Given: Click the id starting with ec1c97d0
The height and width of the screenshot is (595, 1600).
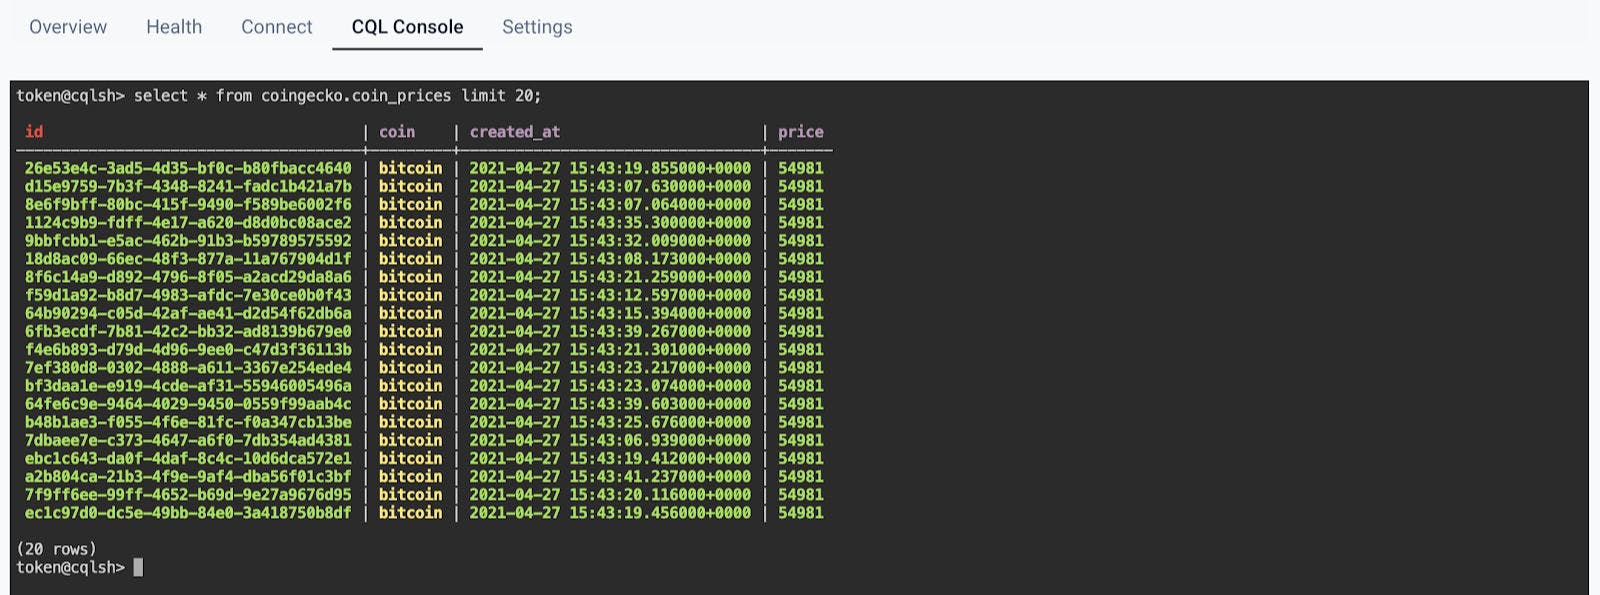Looking at the screenshot, I should 188,513.
